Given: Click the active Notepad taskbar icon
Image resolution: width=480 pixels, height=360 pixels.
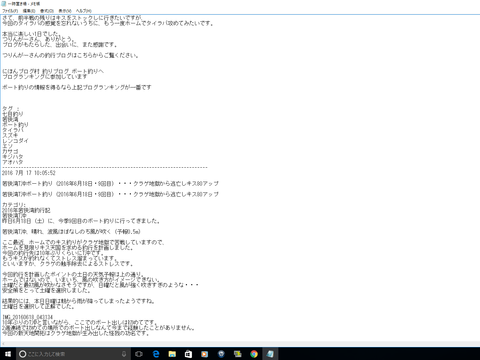Looking at the screenshot, I should pyautogui.click(x=270, y=354).
